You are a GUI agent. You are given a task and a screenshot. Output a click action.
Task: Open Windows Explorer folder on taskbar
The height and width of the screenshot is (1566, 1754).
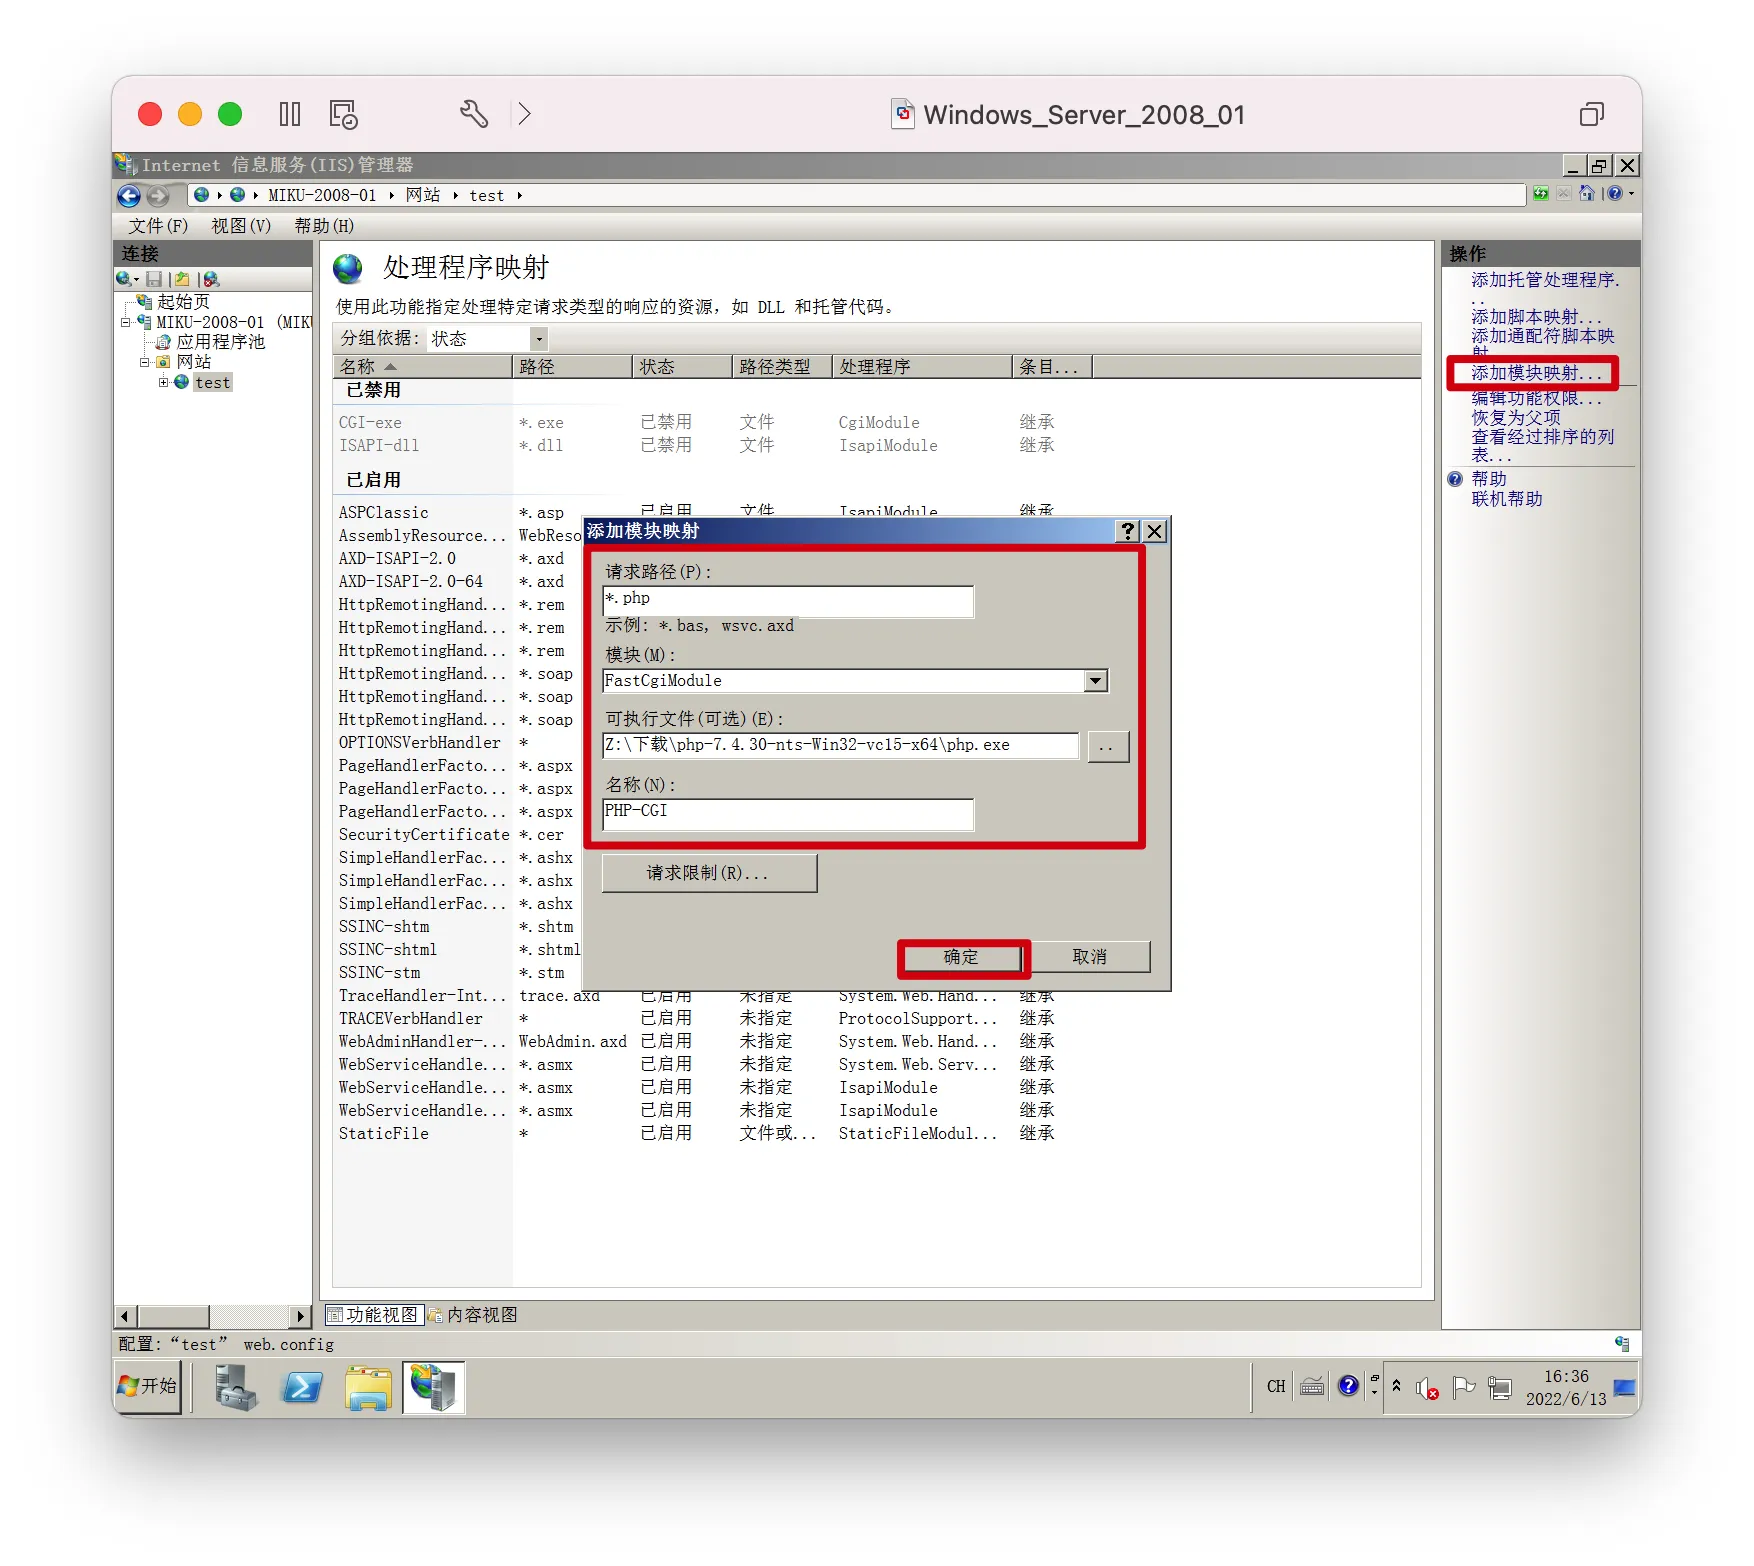pyautogui.click(x=368, y=1387)
